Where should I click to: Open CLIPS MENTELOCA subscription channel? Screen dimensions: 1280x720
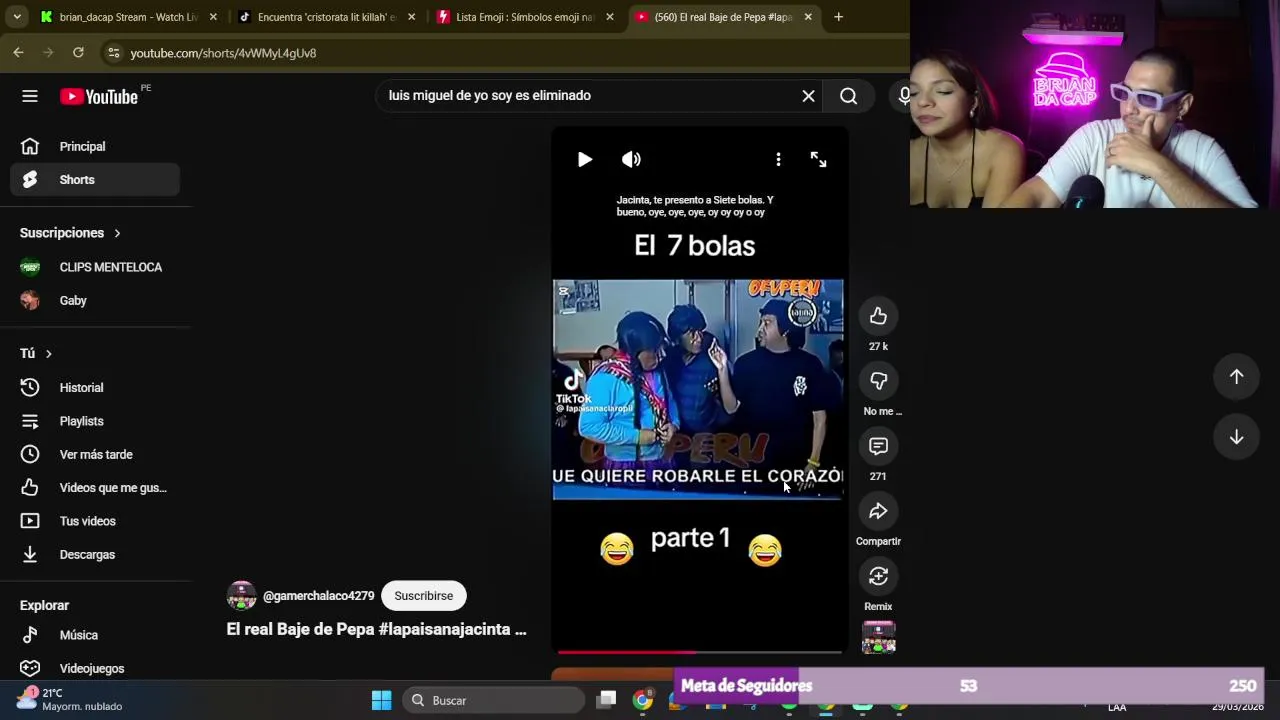[x=95, y=267]
